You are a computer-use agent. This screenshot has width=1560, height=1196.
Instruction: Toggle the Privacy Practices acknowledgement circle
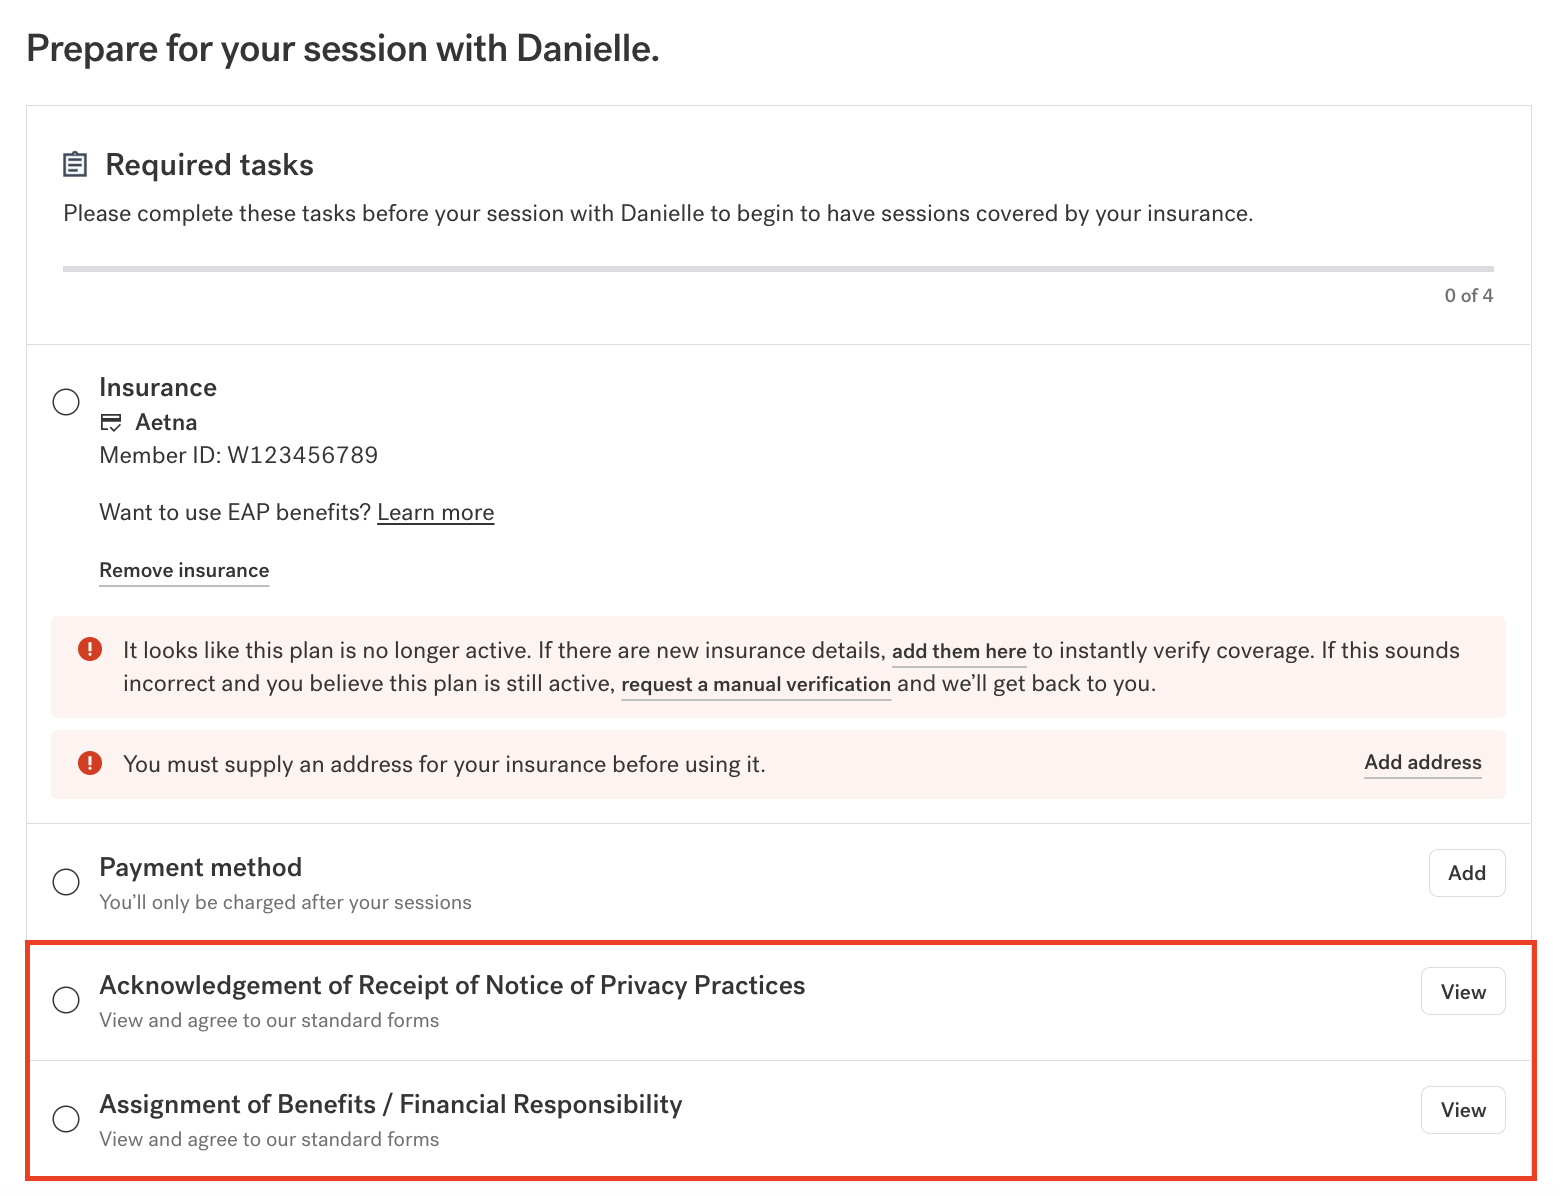click(66, 999)
